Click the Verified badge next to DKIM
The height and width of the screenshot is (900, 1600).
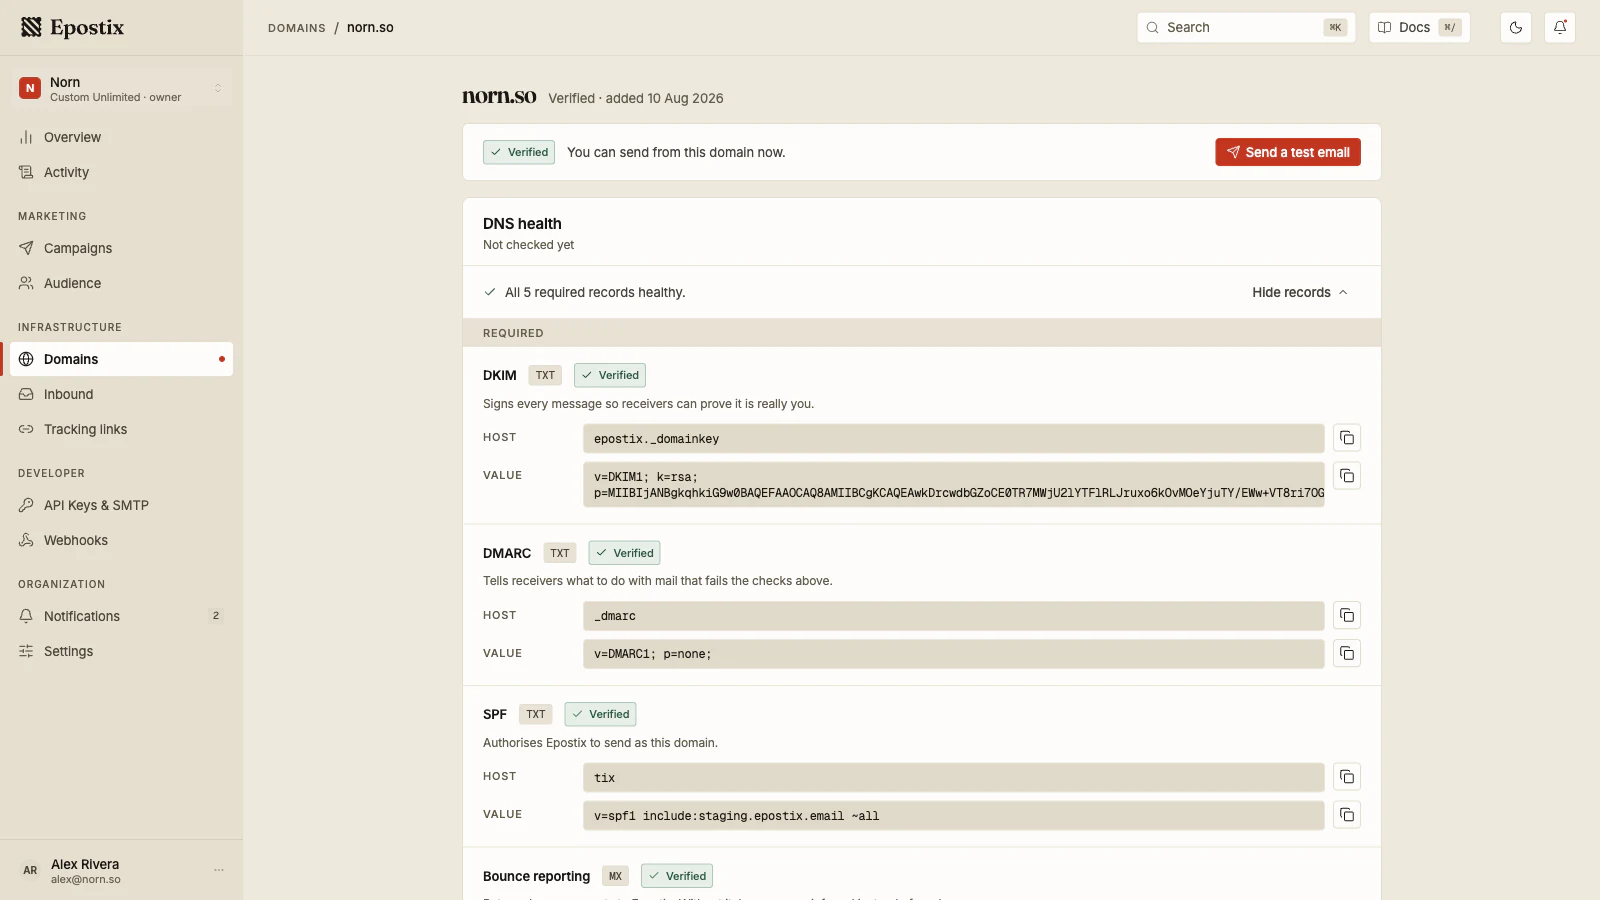point(610,375)
